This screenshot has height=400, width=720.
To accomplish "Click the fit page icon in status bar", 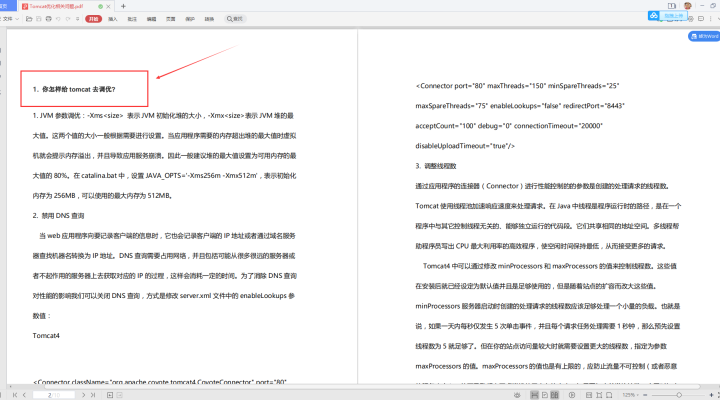I will [x=599, y=395].
